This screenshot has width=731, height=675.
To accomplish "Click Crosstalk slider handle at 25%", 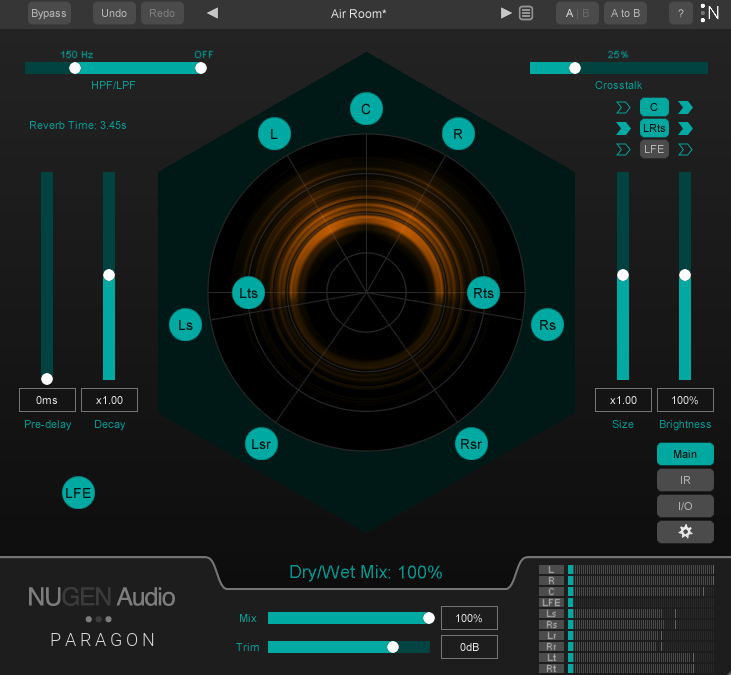I will click(x=575, y=68).
